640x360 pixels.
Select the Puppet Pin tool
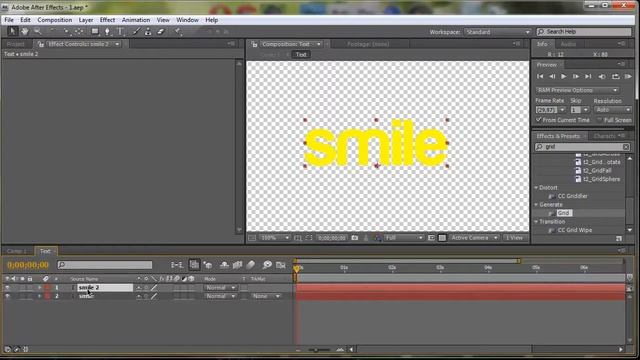click(x=178, y=31)
